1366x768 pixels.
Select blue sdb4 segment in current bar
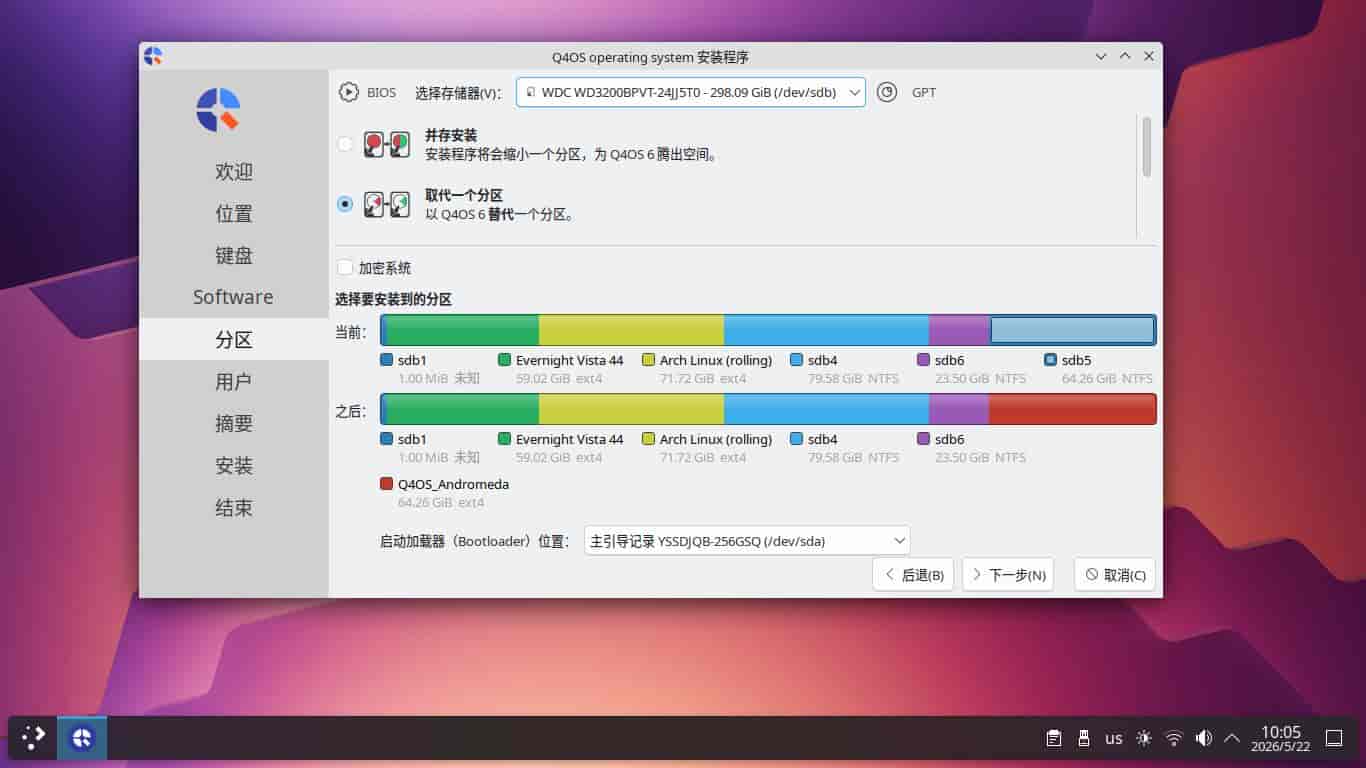[826, 330]
